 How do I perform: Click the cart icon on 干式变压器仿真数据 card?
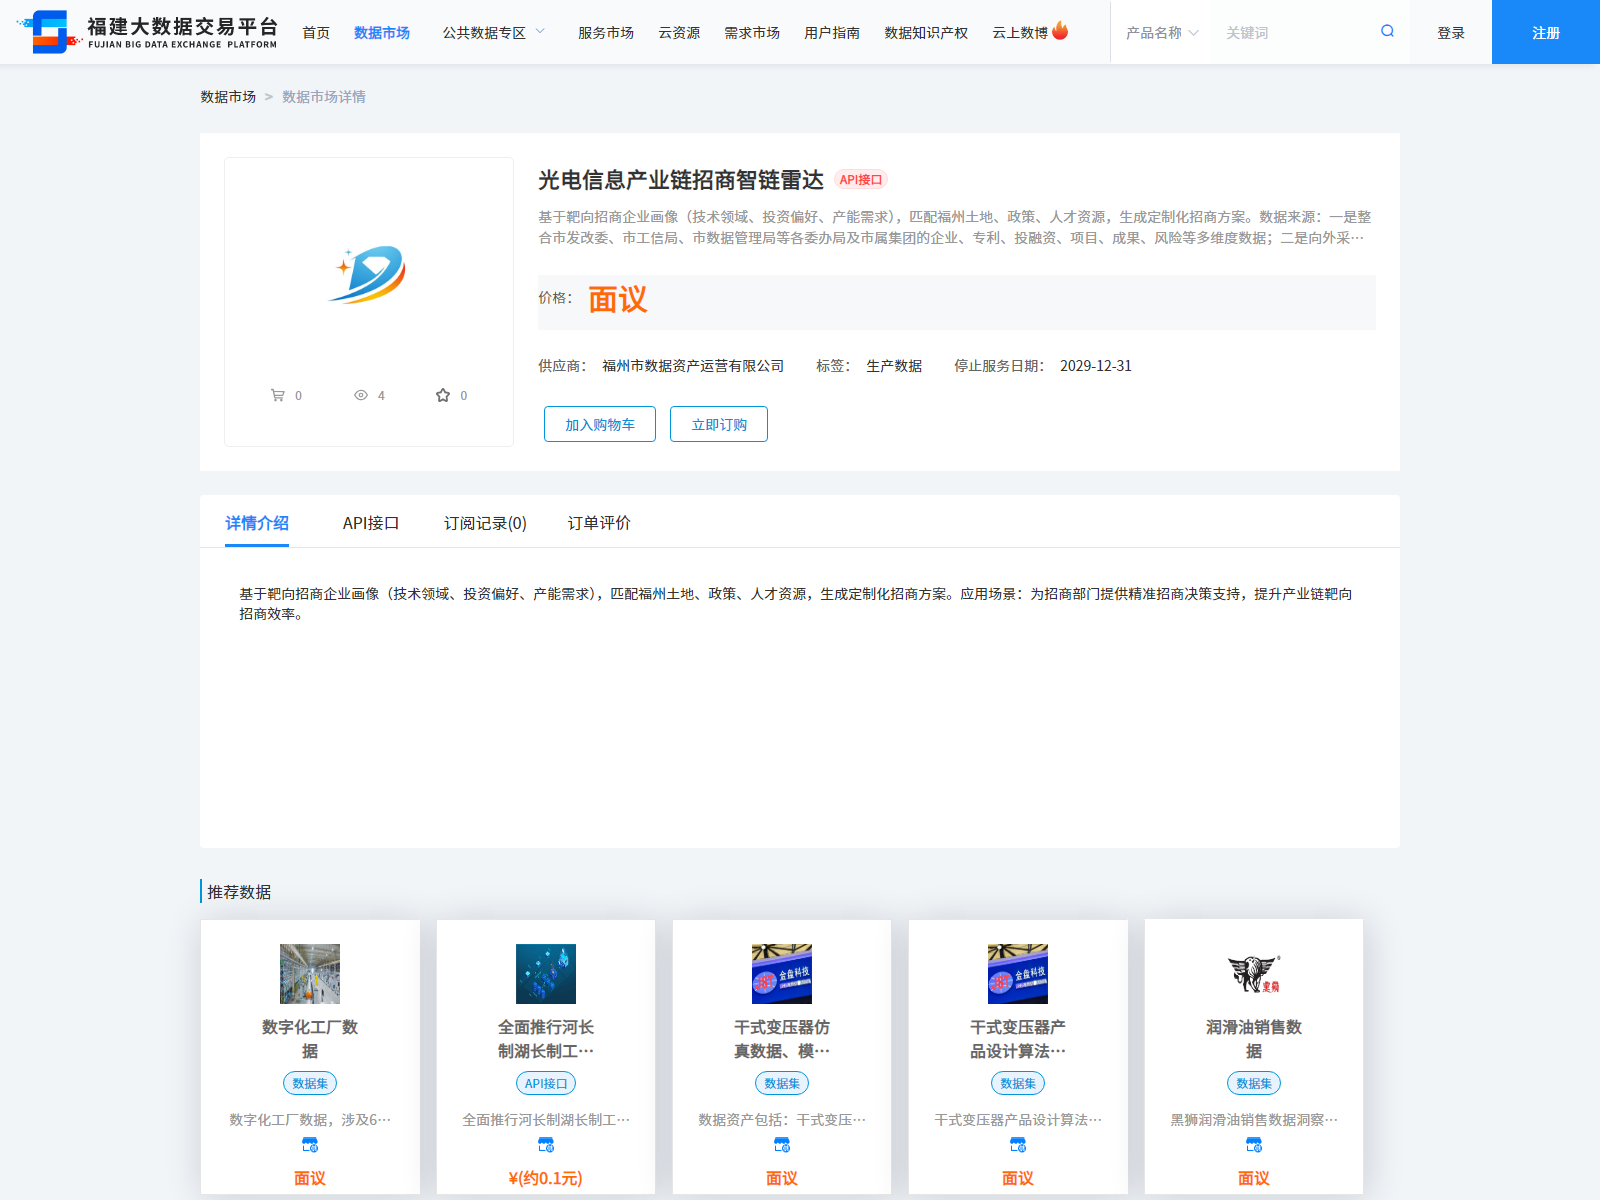click(x=782, y=1145)
